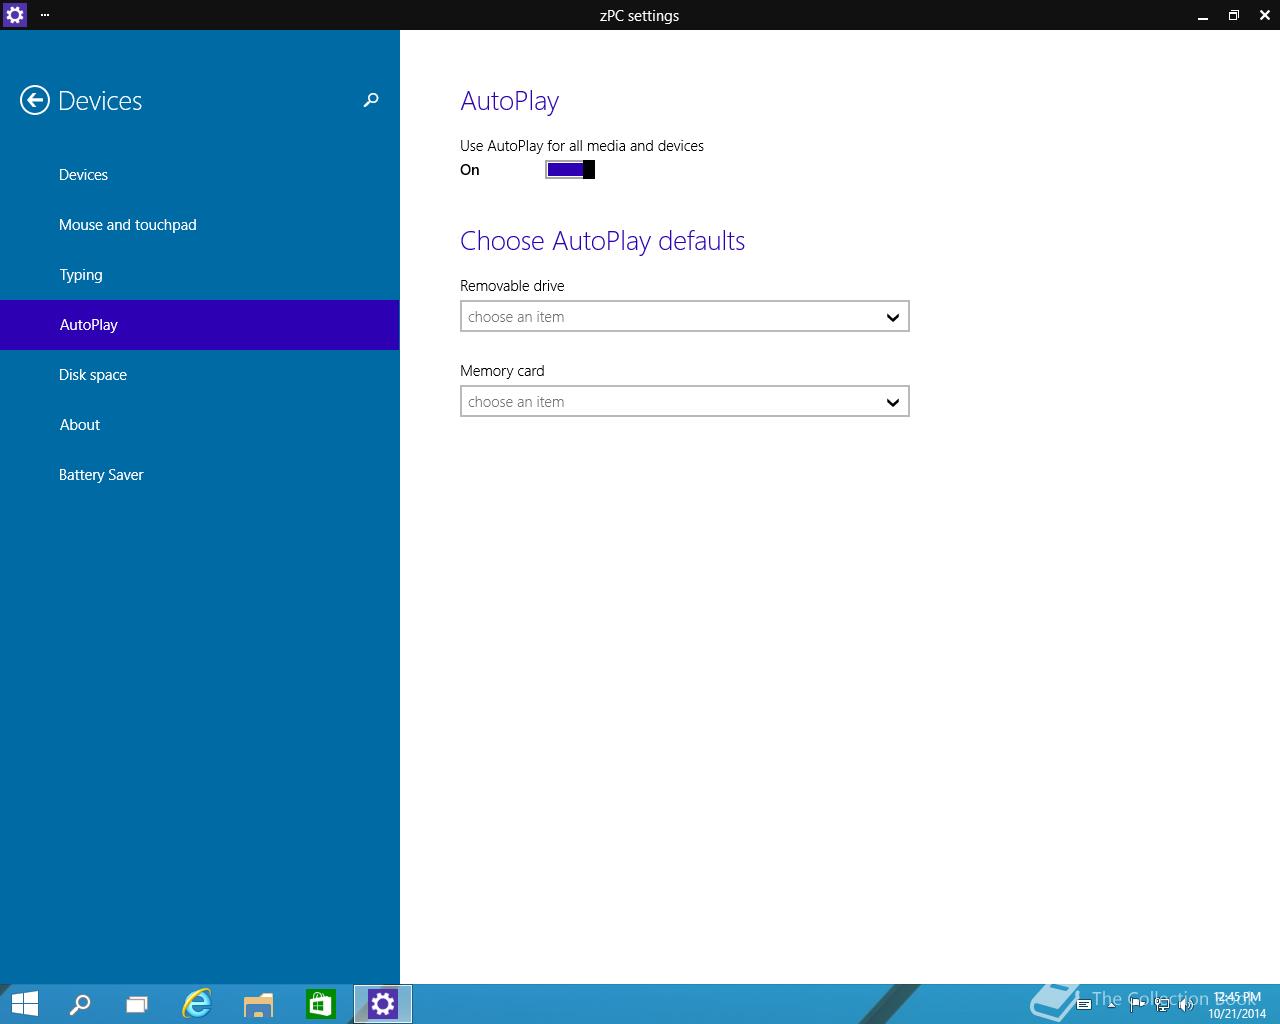
Task: Go to Typing settings
Action: click(x=200, y=275)
